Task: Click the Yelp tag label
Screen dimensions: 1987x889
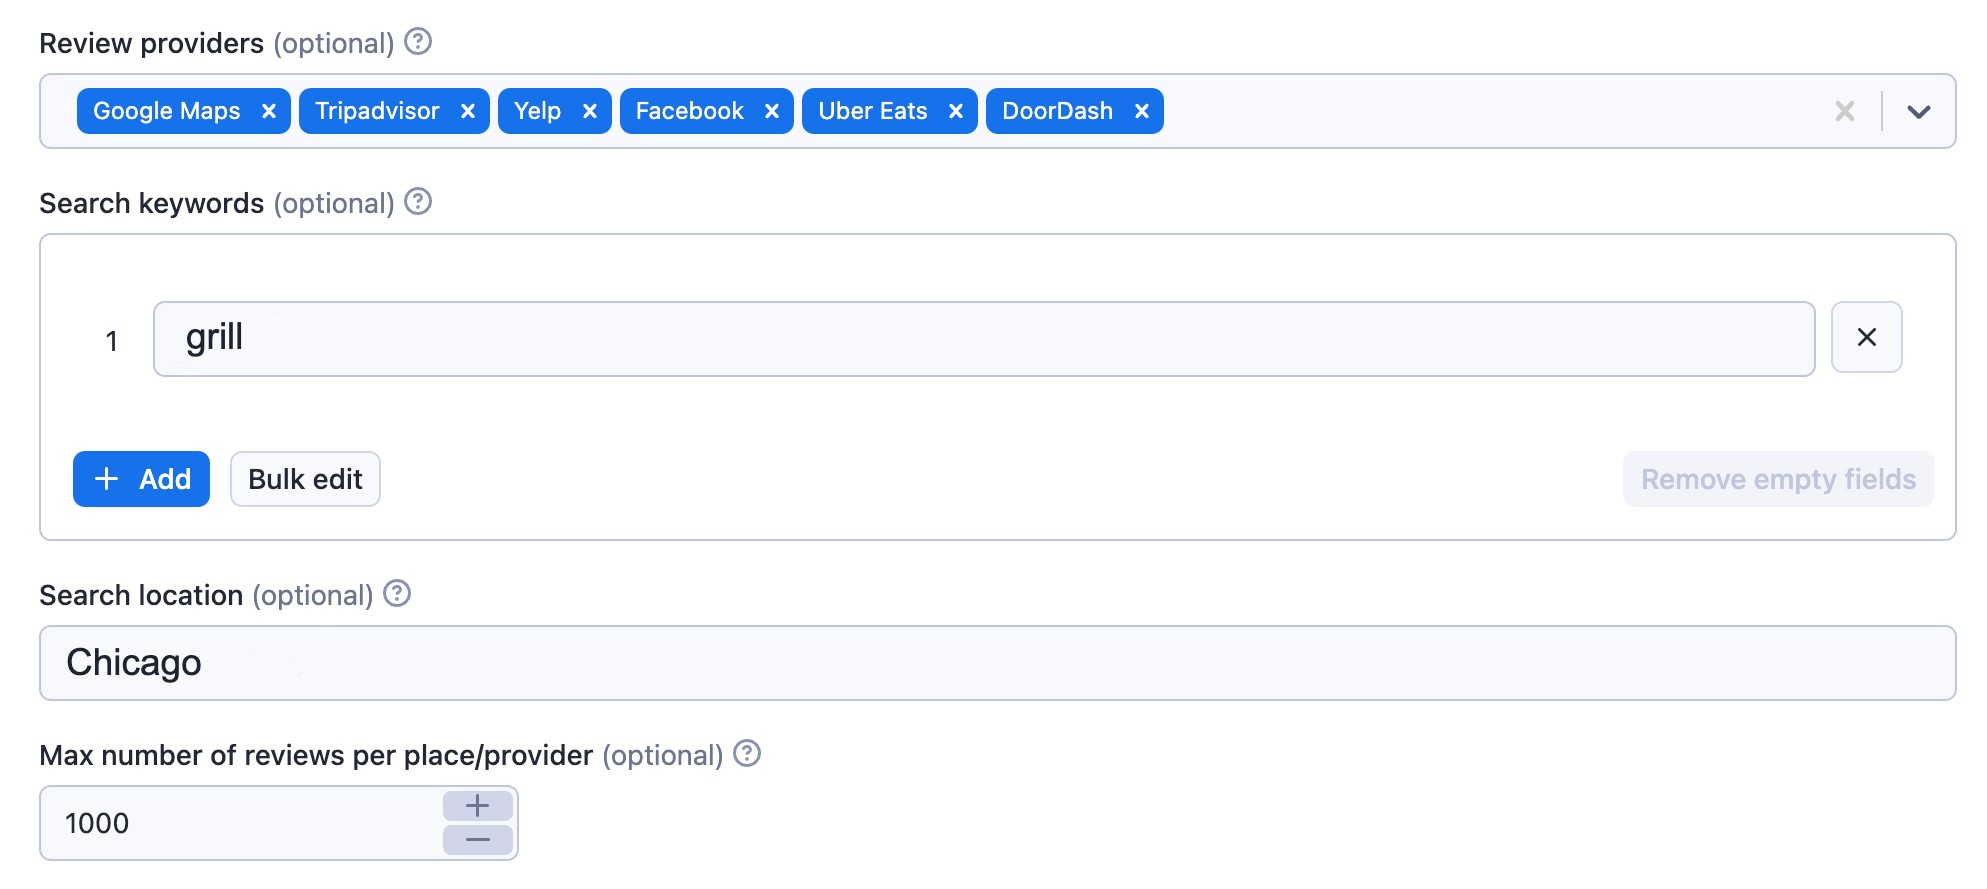Action: coord(537,111)
